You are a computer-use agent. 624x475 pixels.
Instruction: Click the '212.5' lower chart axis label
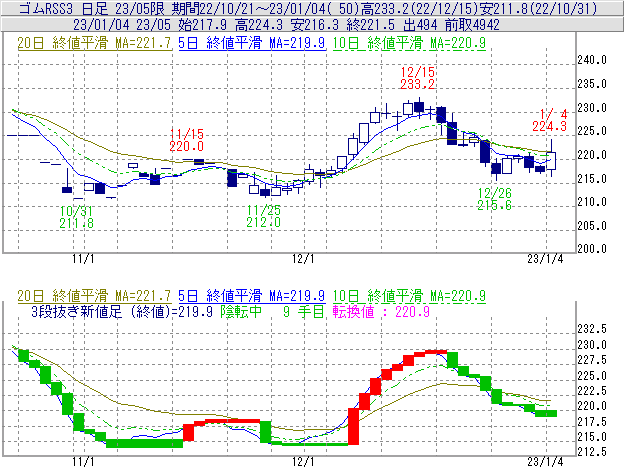(592, 452)
